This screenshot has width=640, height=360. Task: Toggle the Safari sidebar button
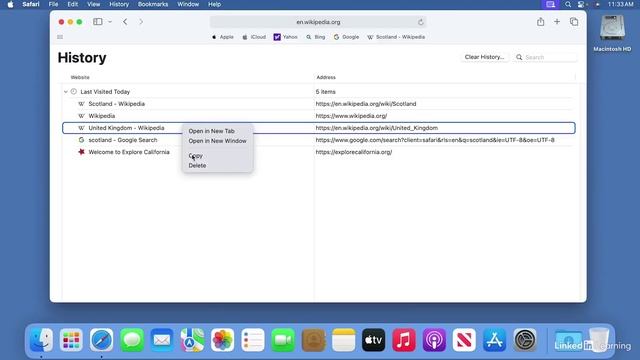click(98, 22)
